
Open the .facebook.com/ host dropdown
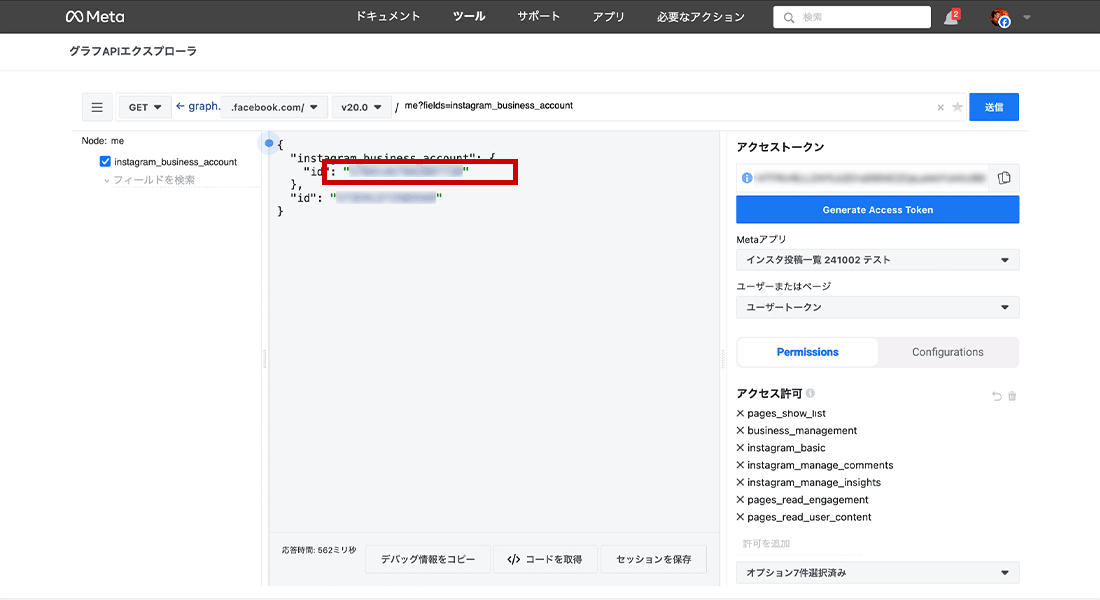pyautogui.click(x=274, y=107)
